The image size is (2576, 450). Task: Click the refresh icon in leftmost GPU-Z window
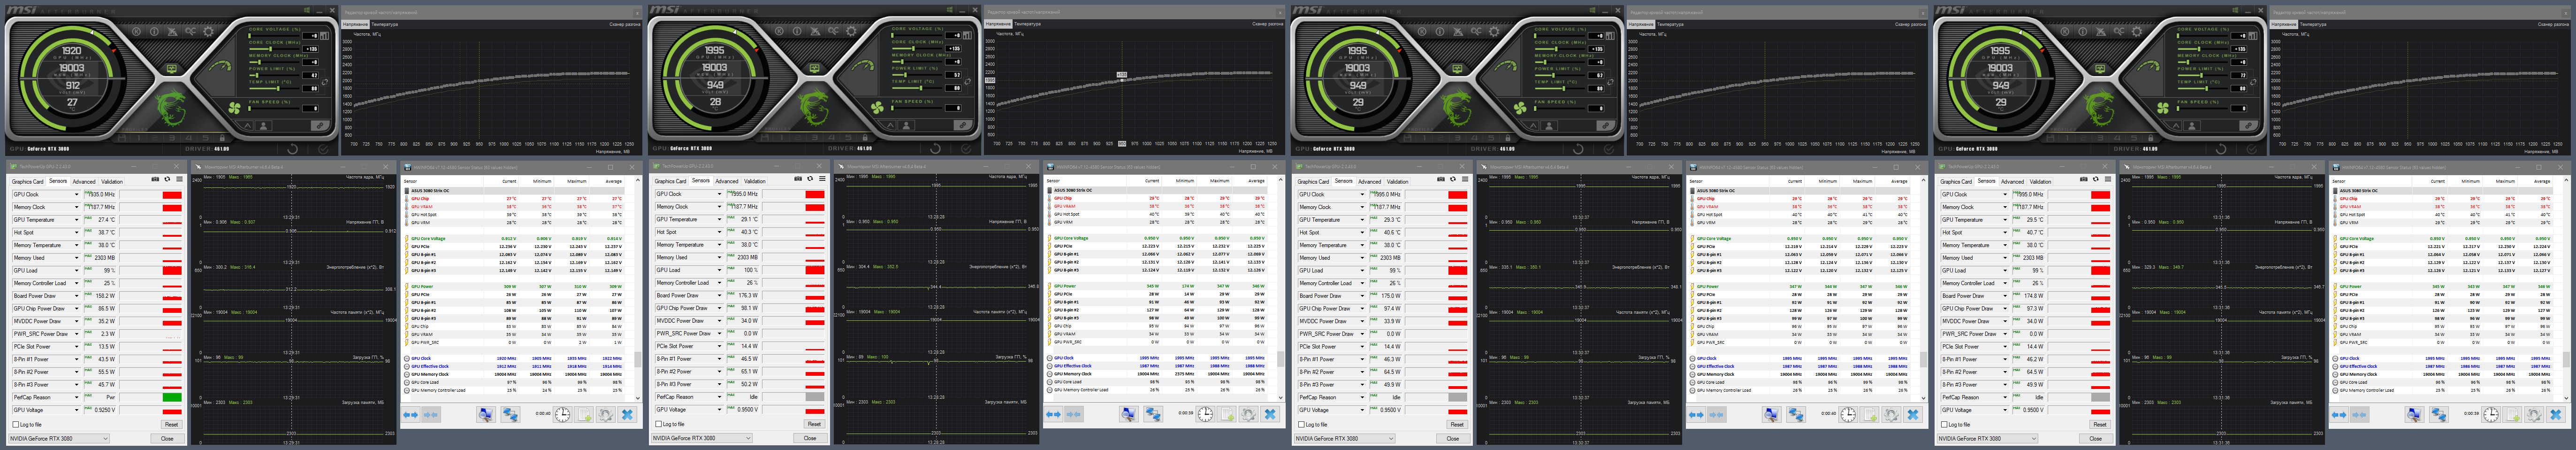pyautogui.click(x=167, y=179)
